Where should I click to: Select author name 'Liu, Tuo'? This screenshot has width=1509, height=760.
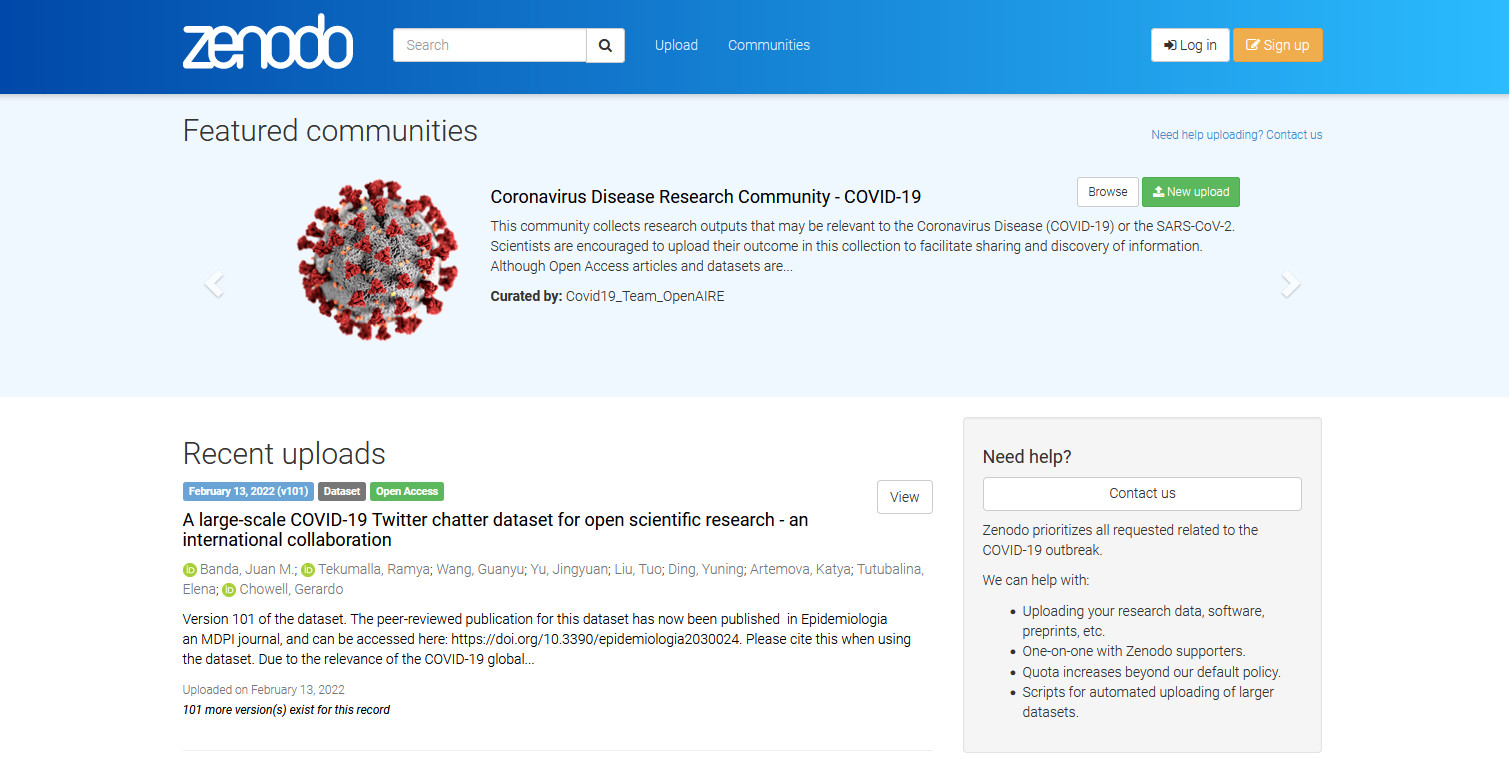click(638, 570)
